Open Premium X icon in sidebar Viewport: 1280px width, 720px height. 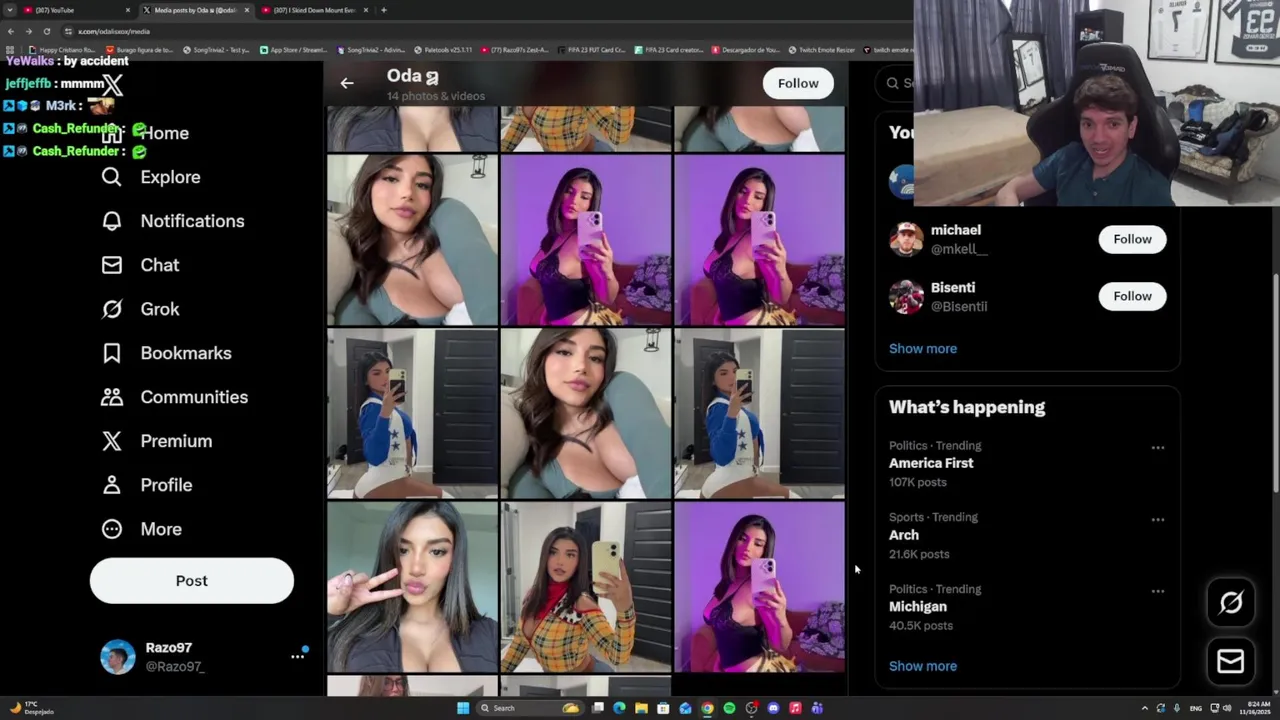click(111, 441)
